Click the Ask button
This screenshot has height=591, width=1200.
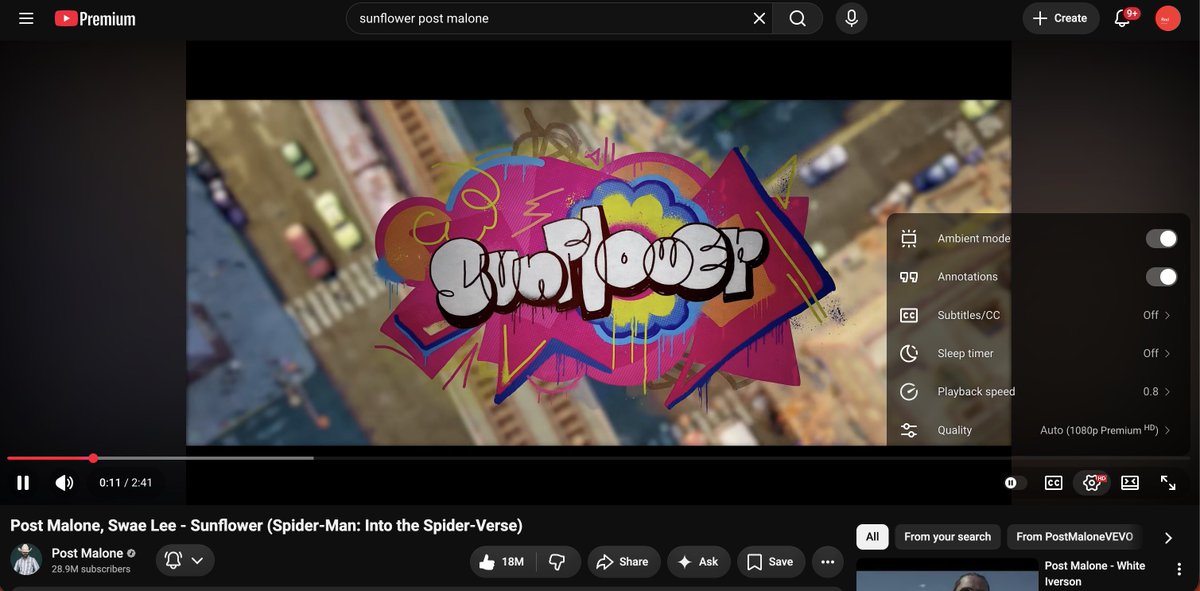click(698, 562)
